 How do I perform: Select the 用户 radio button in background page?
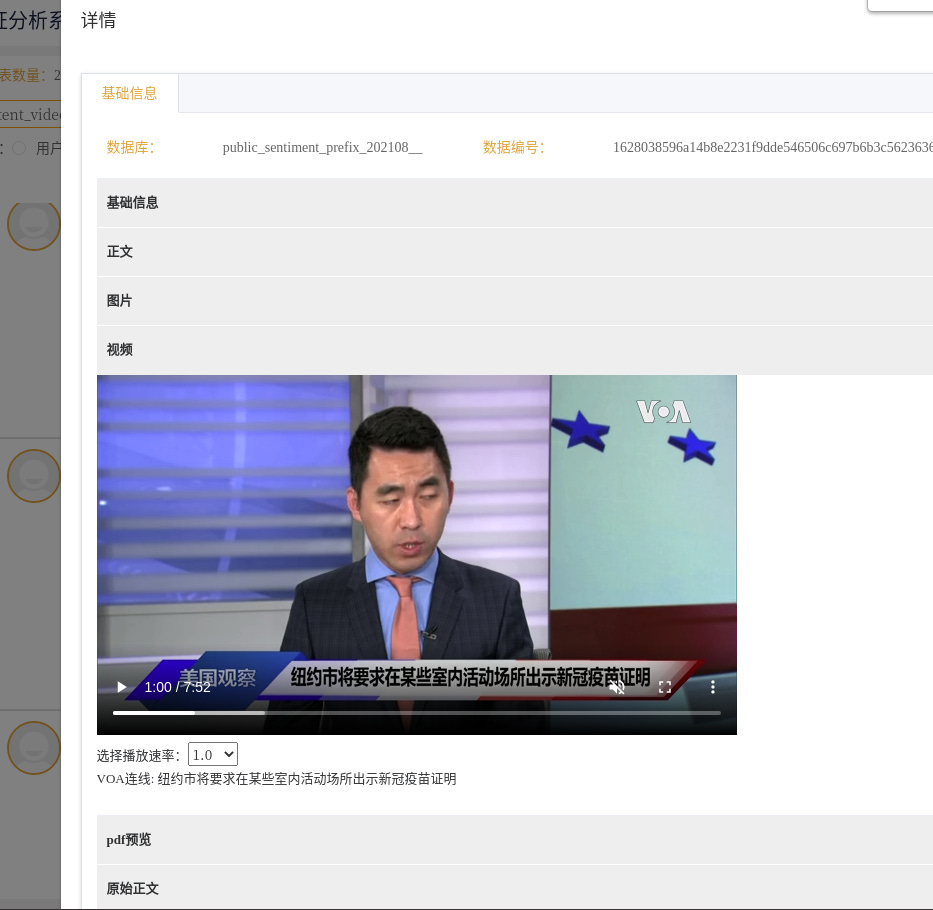click(x=19, y=148)
